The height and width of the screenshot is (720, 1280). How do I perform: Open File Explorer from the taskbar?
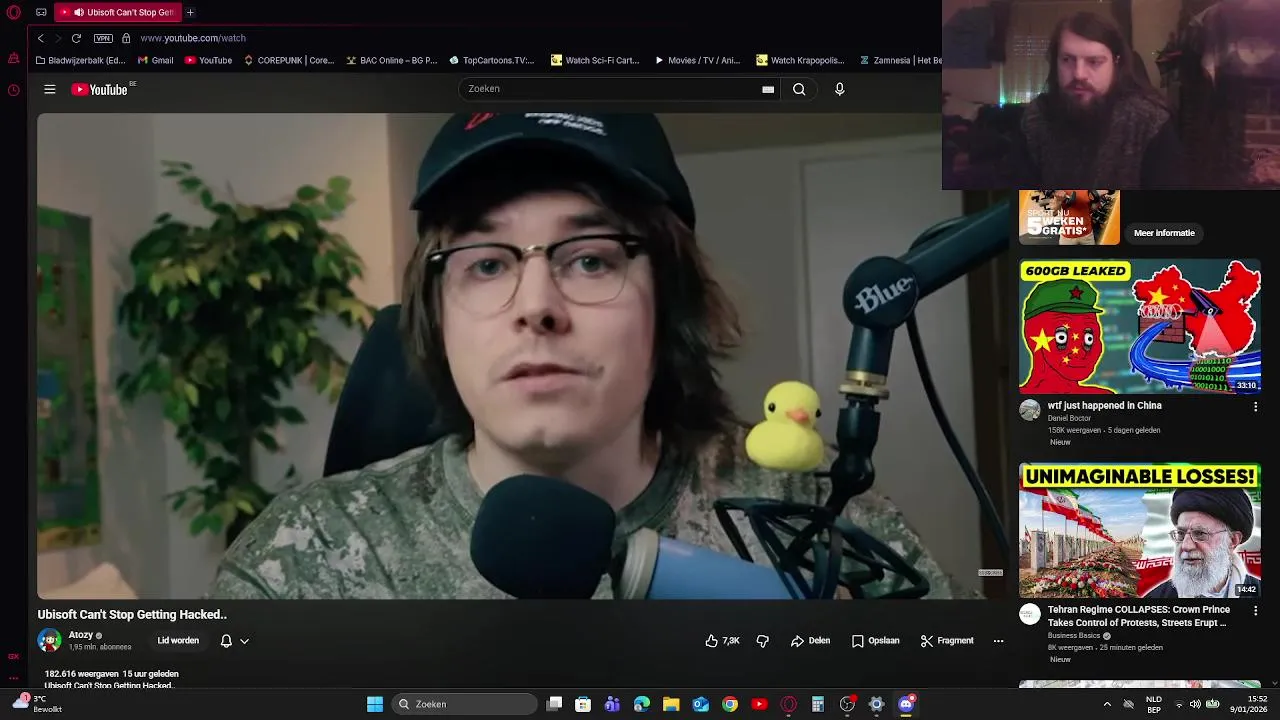(671, 704)
